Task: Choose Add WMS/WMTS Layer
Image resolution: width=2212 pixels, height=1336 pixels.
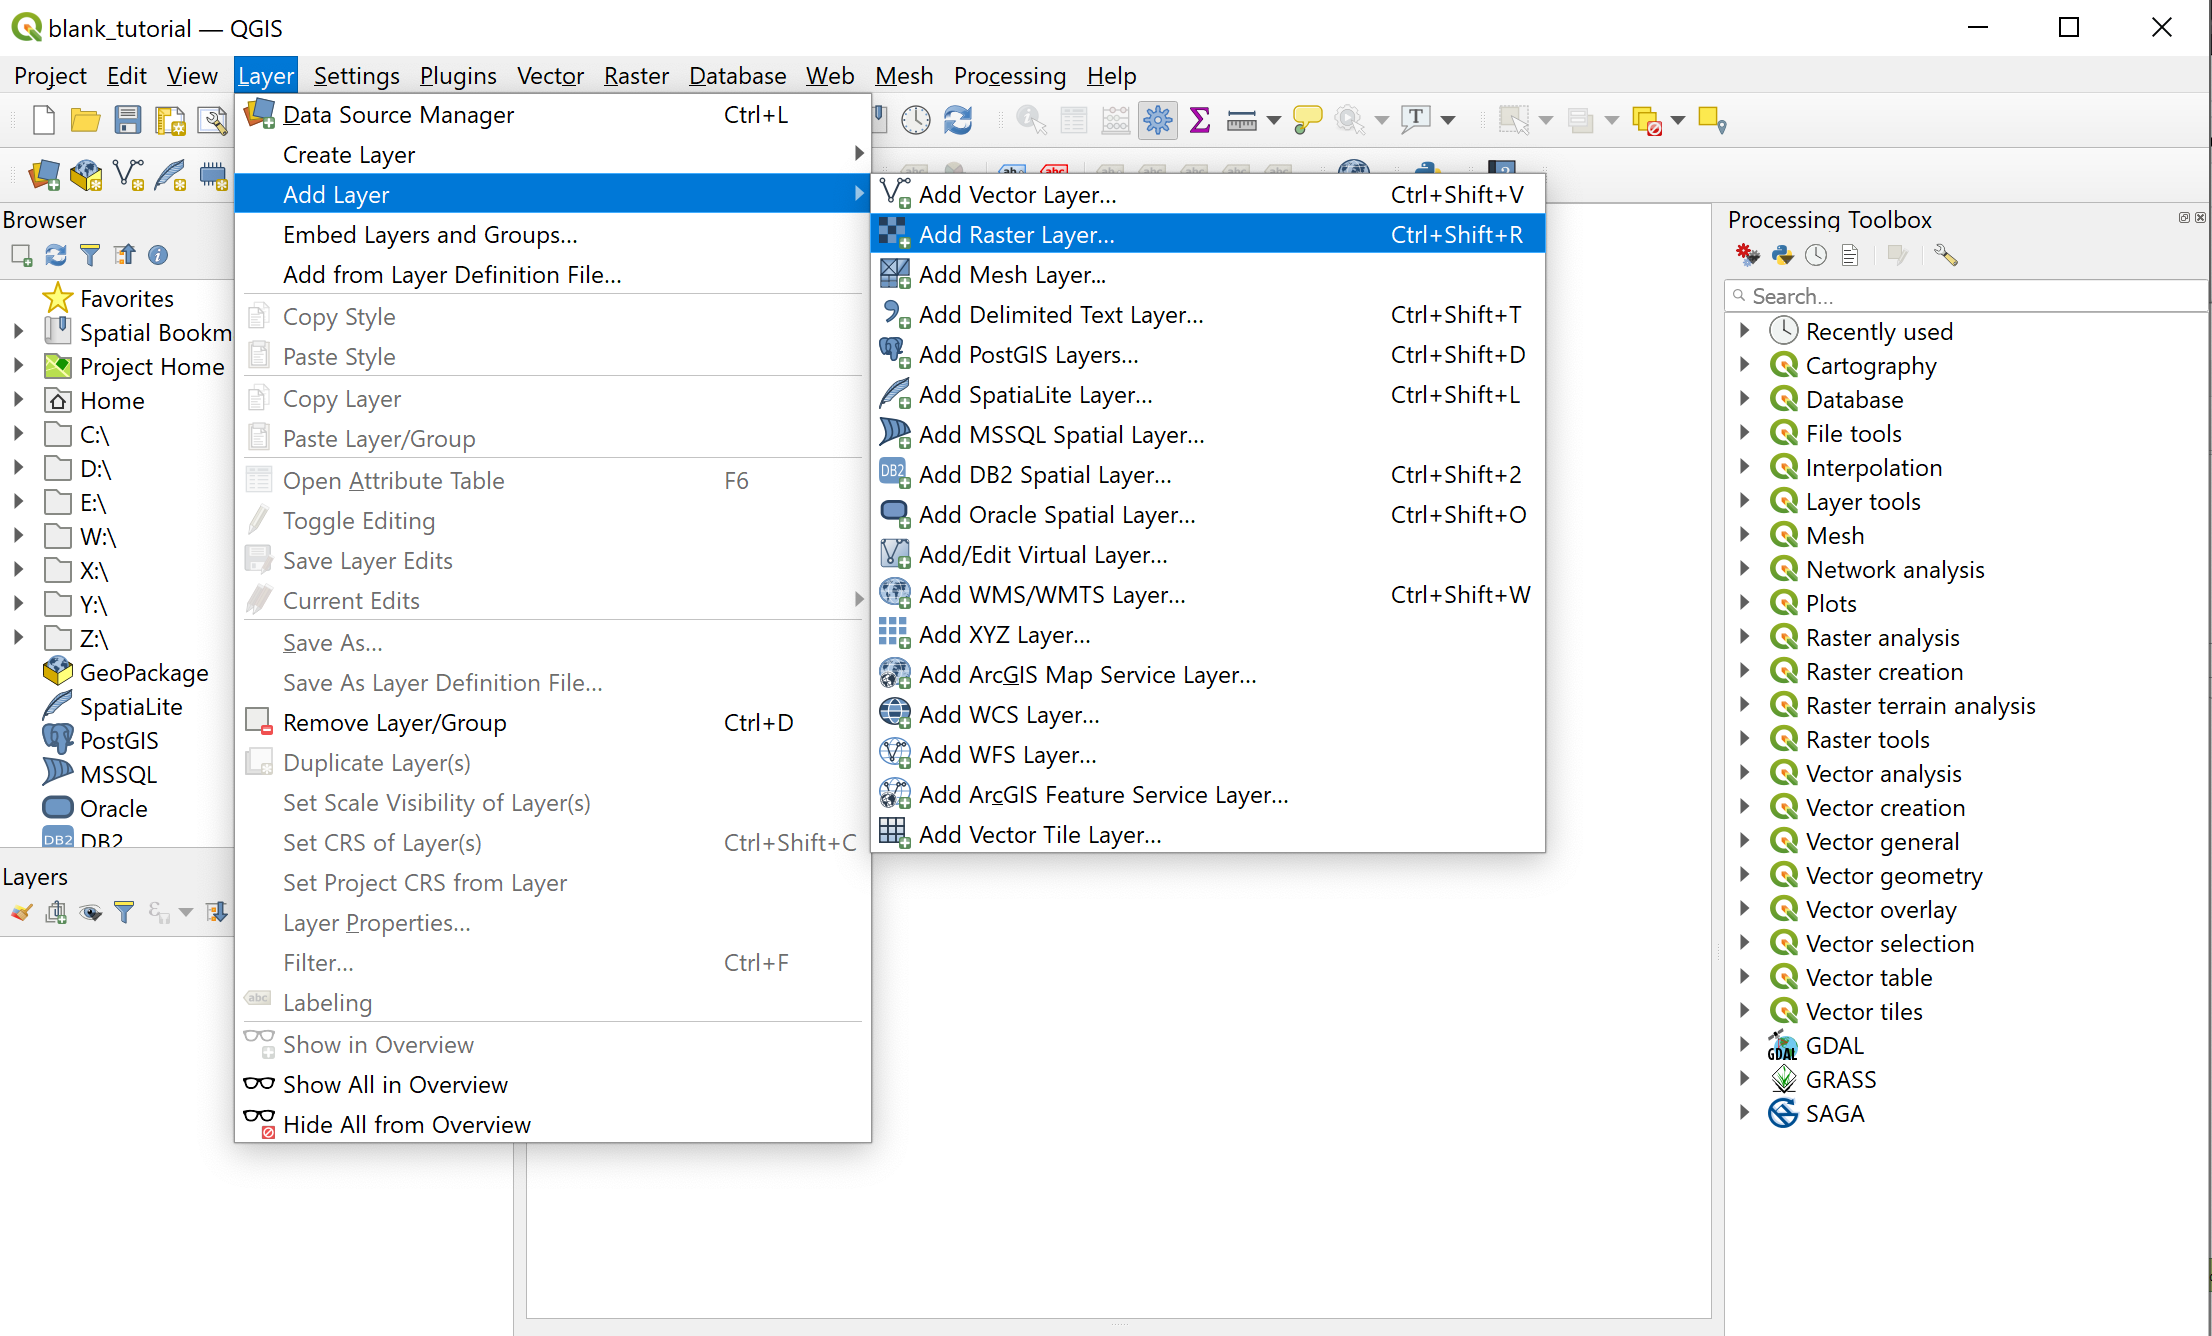Action: tap(1208, 594)
